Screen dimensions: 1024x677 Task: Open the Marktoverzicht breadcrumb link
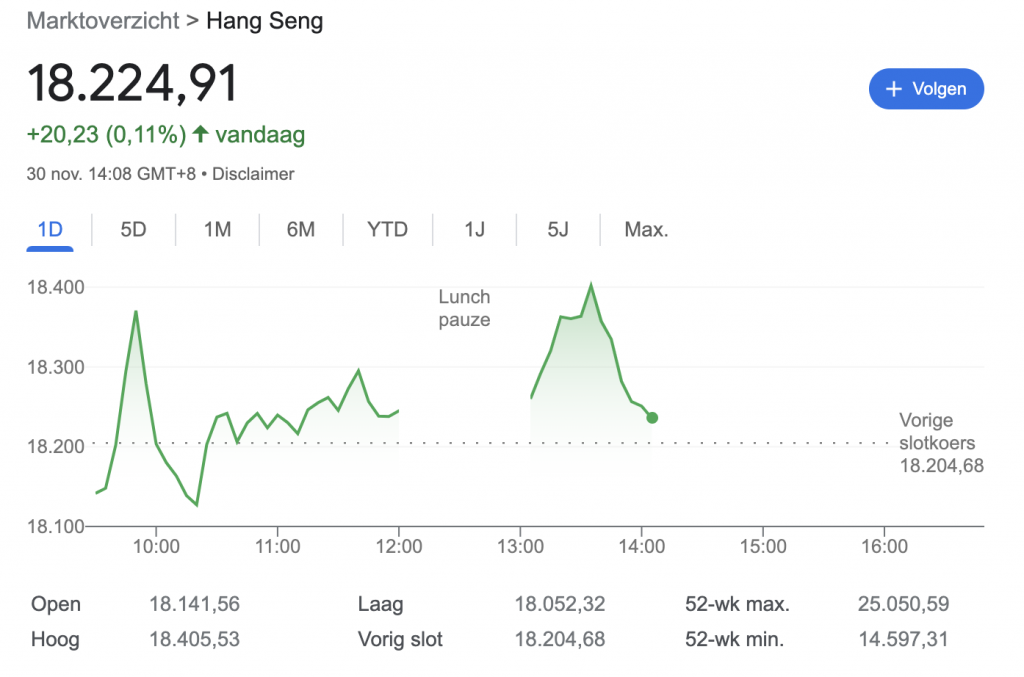[x=103, y=21]
